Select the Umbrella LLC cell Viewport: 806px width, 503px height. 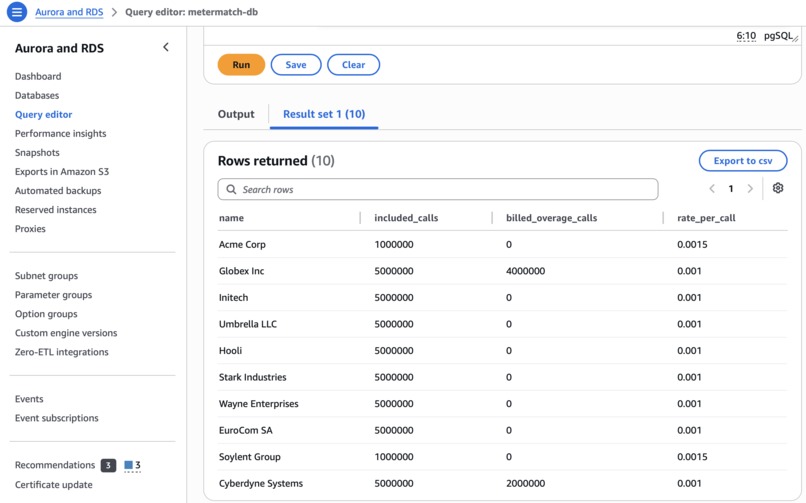(248, 324)
